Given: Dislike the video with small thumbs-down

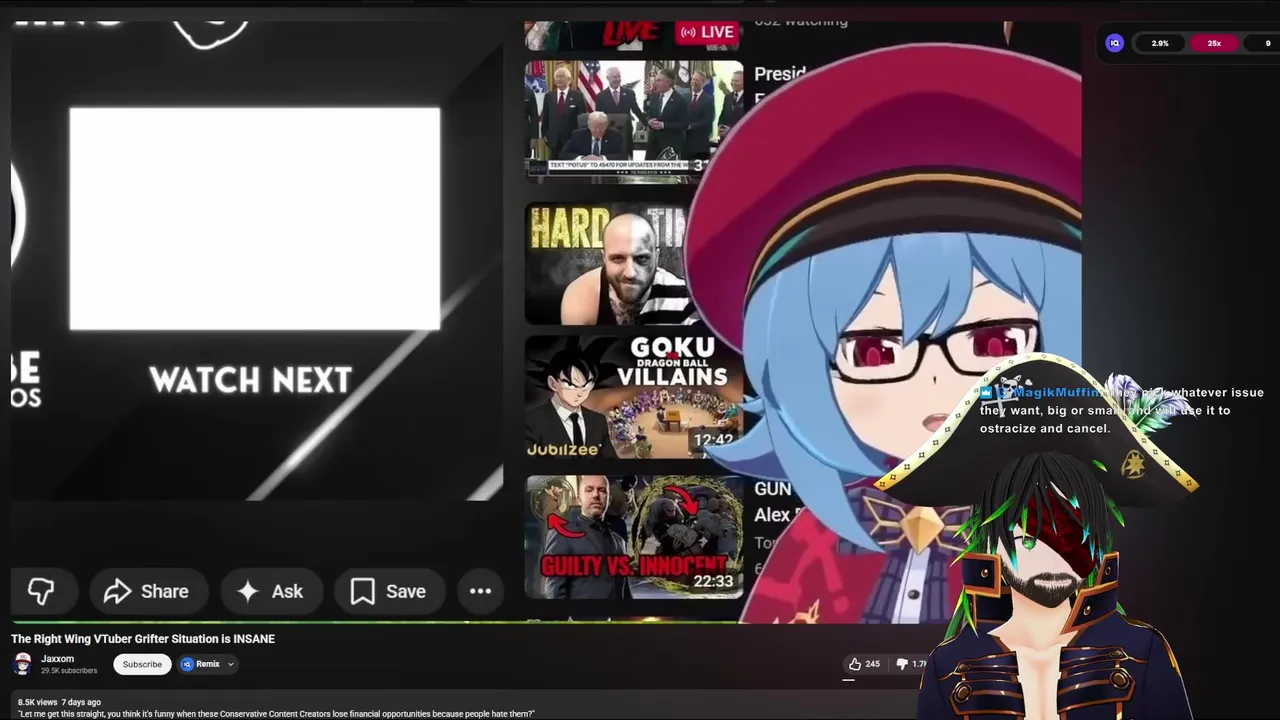Looking at the screenshot, I should 910,664.
